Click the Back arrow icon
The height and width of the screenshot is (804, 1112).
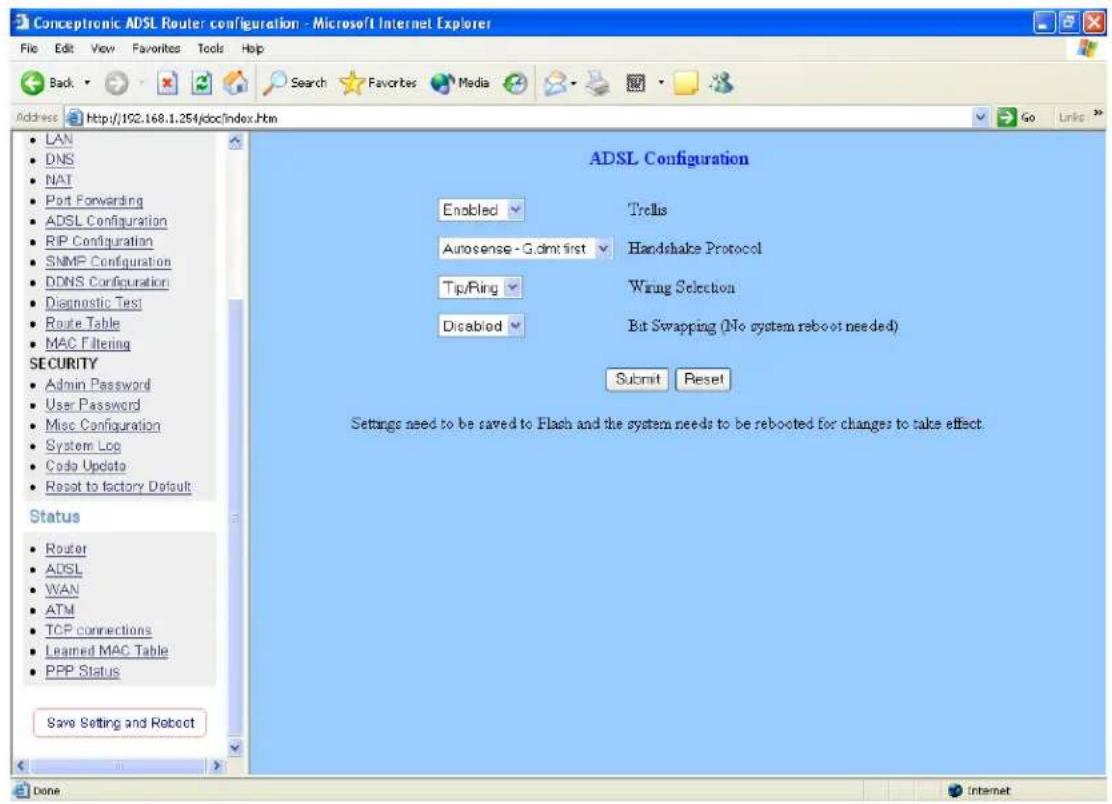(32, 84)
